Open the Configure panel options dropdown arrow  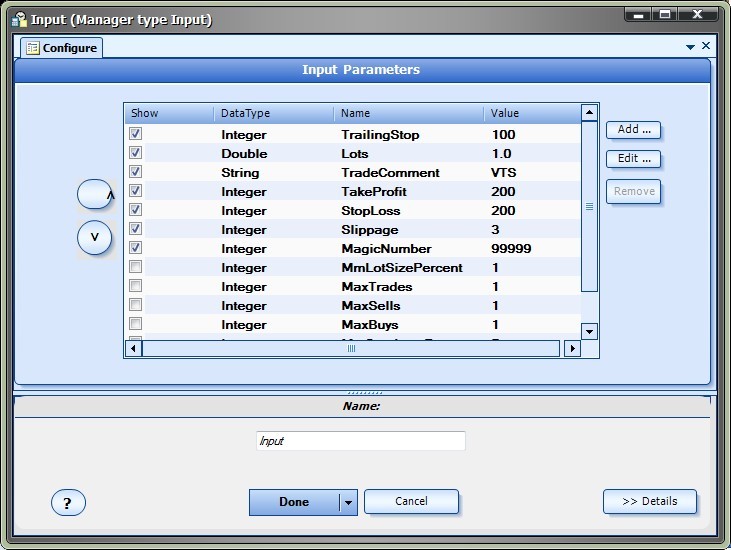click(x=690, y=47)
